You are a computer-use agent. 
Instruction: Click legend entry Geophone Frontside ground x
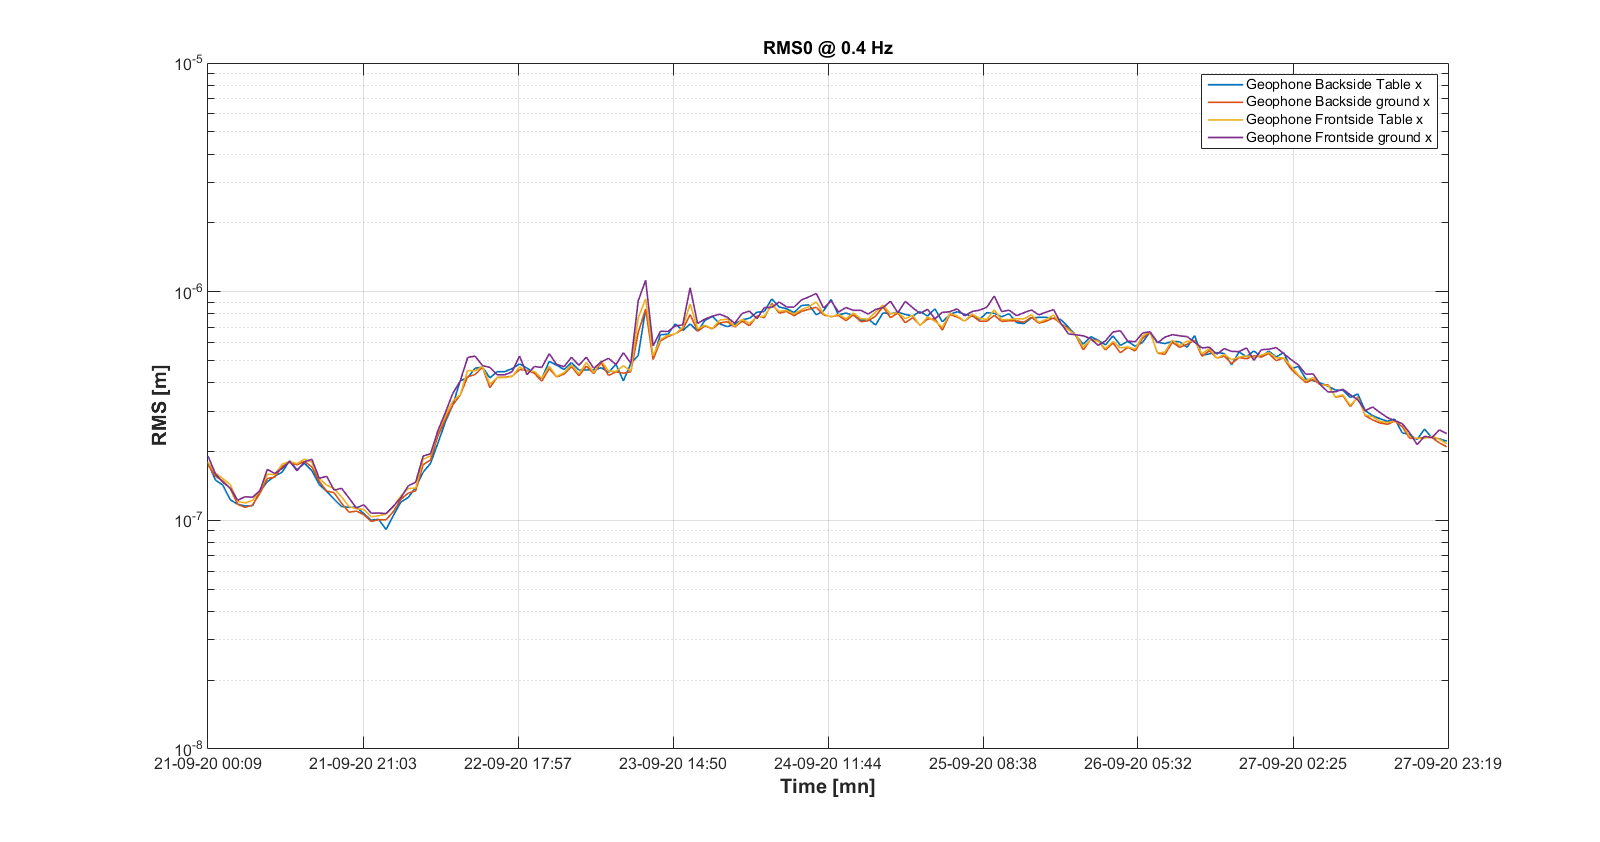click(x=1338, y=138)
